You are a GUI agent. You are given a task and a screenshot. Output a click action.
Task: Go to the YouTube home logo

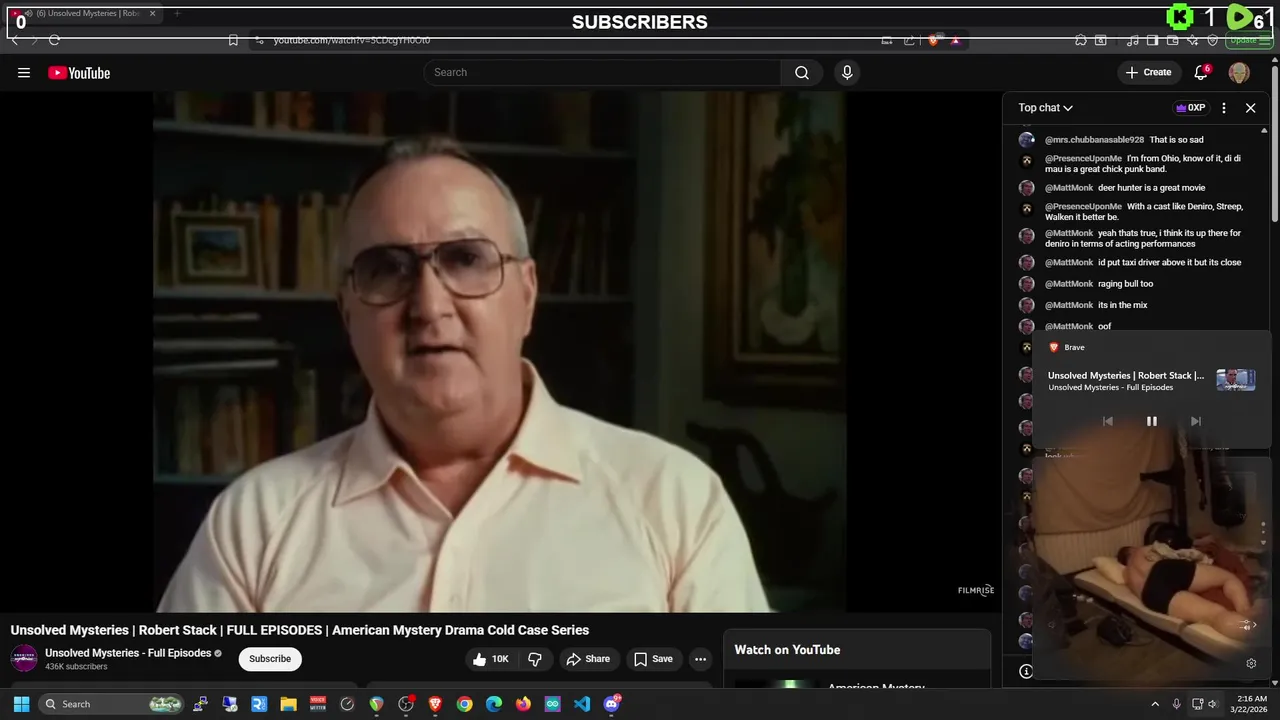79,73
